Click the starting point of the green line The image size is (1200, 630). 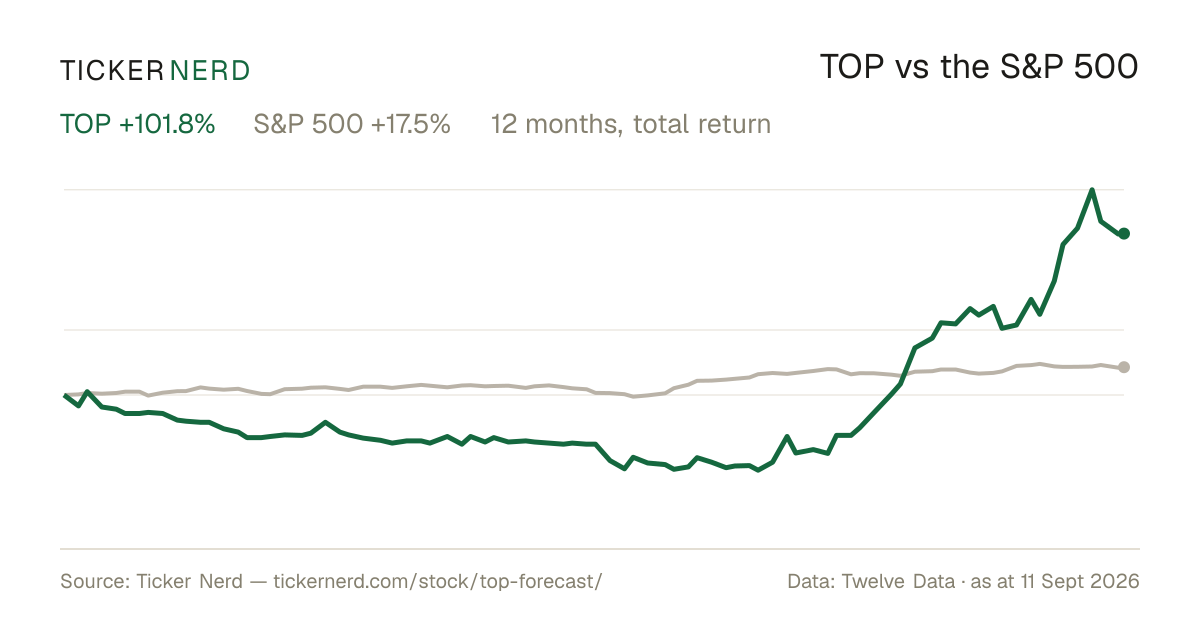pos(65,396)
